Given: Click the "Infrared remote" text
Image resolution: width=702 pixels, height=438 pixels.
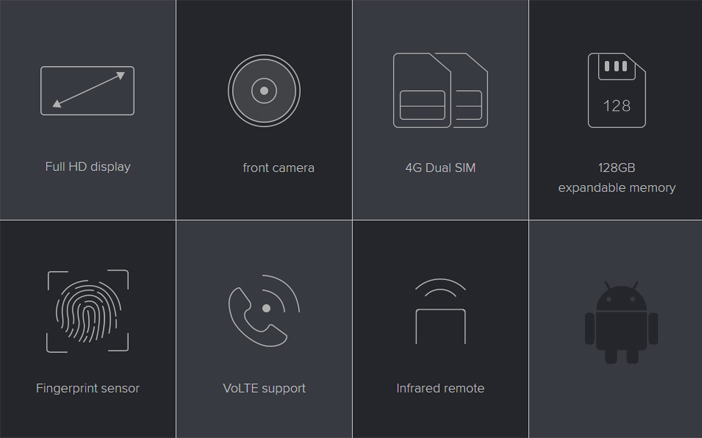Looking at the screenshot, I should pos(440,388).
